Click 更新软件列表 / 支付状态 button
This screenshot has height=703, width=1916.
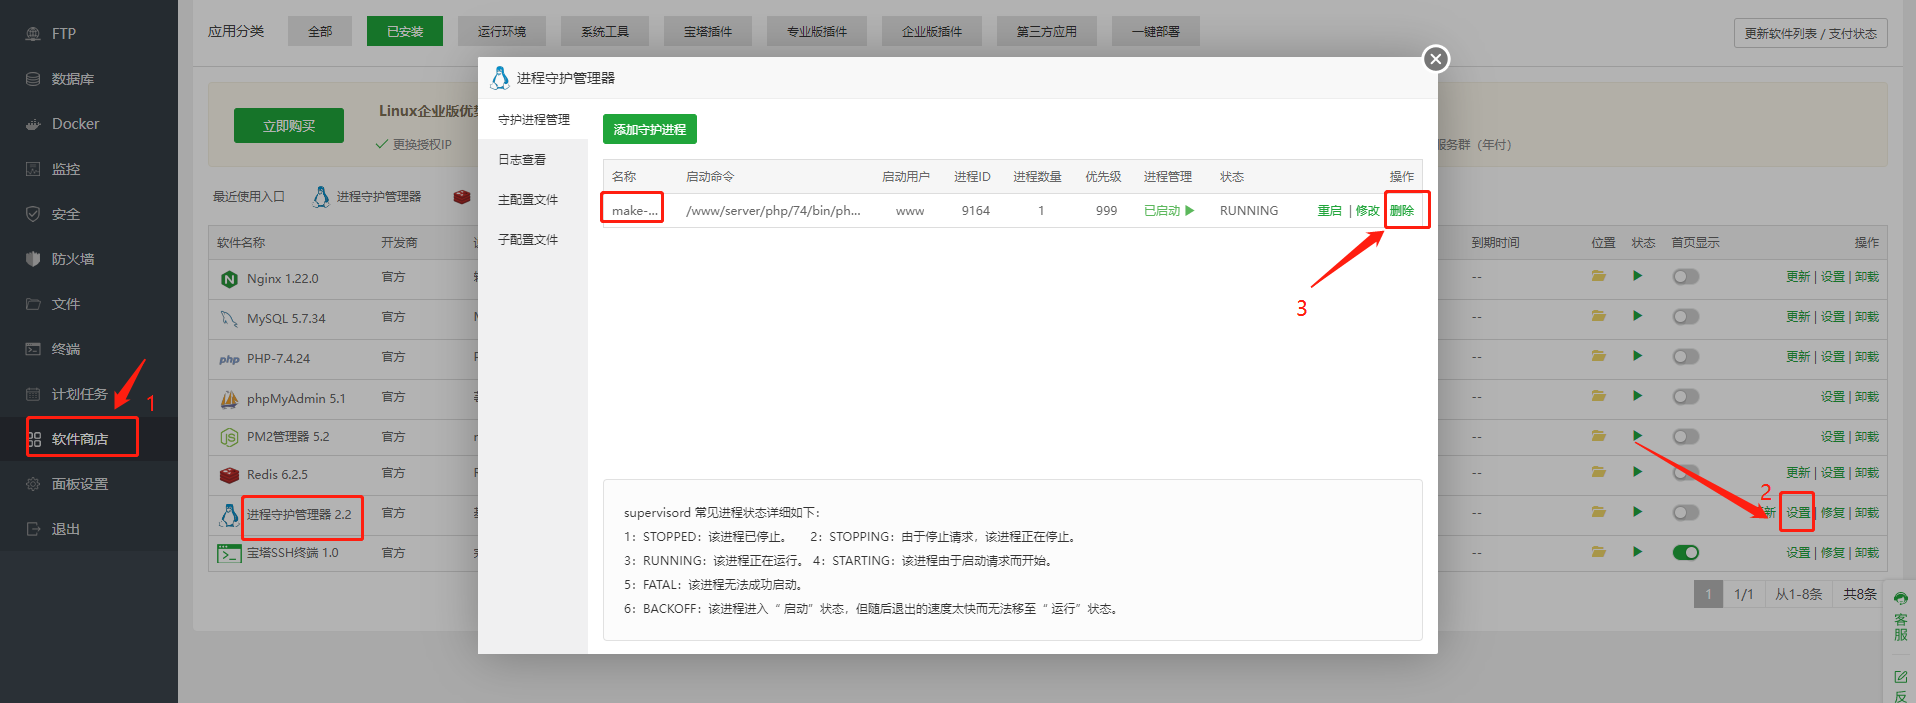(1811, 33)
